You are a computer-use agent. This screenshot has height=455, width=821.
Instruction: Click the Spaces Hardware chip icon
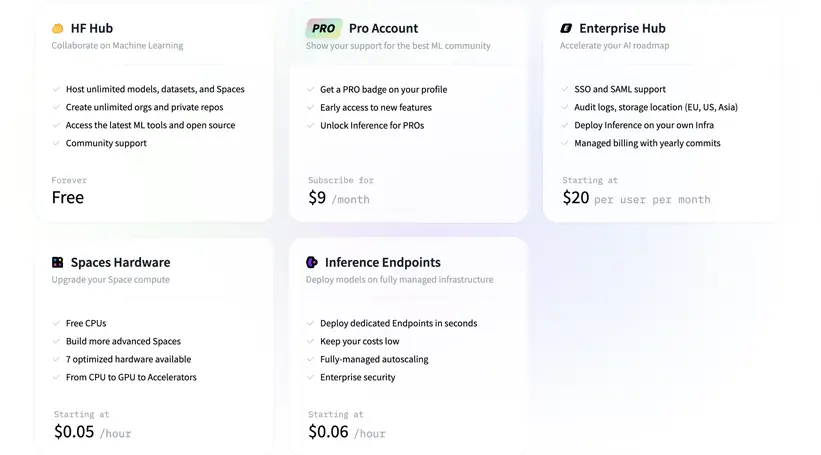coord(58,263)
